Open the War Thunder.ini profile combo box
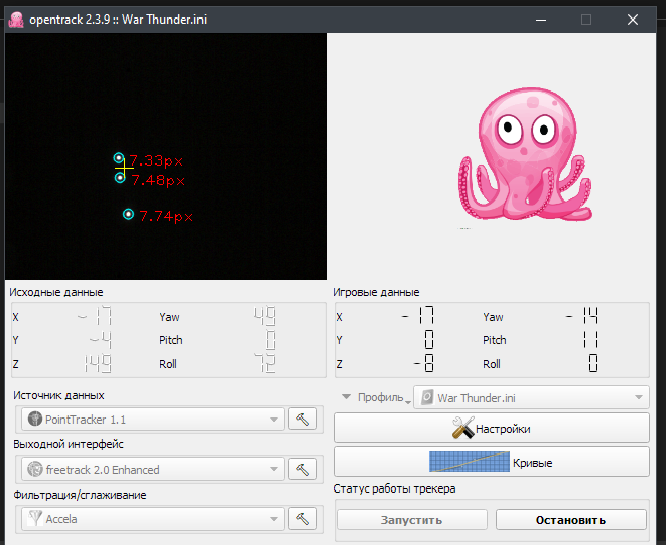Viewport: 668px width, 545px height. pyautogui.click(x=530, y=398)
